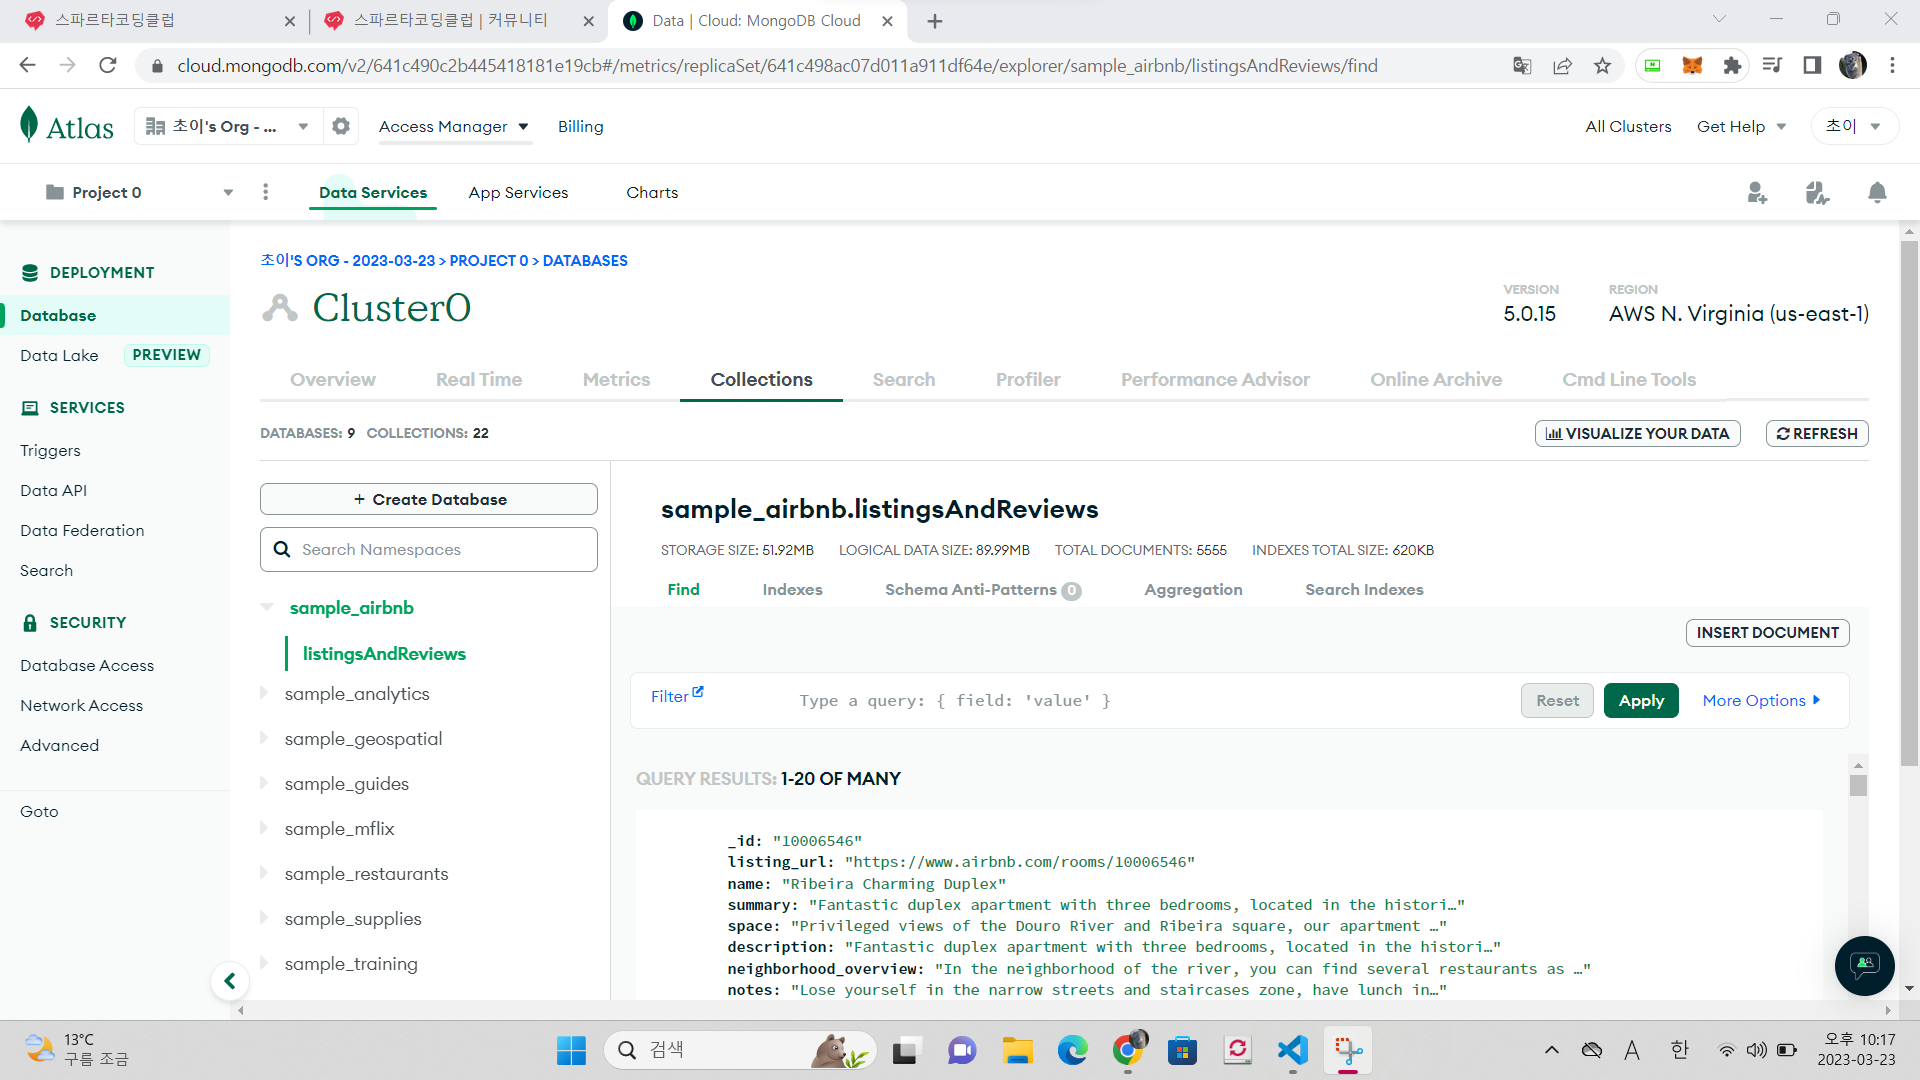
Task: Click the Search Namespaces field
Action: pos(429,550)
